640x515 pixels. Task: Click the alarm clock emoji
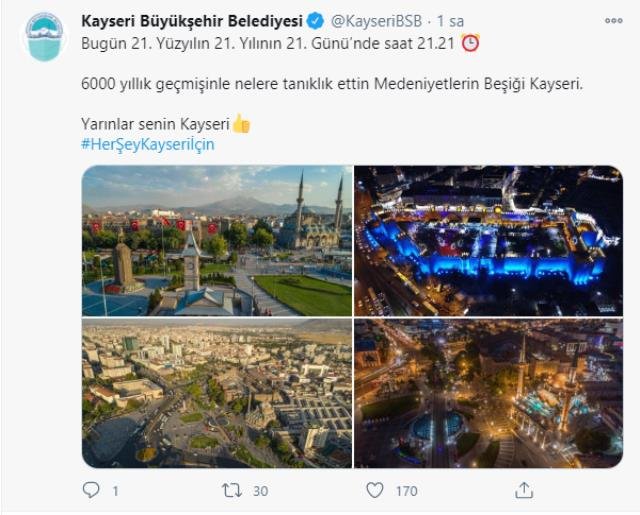click(x=470, y=43)
